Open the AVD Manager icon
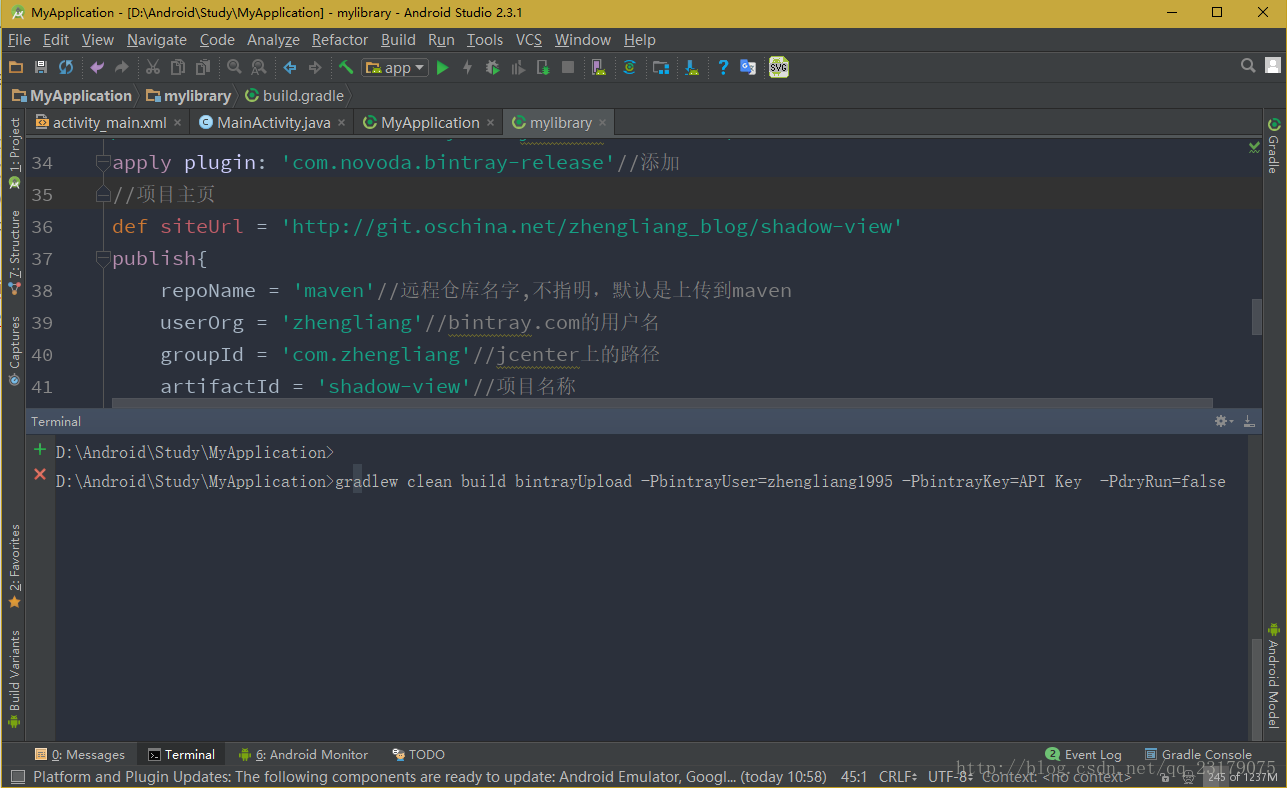 click(598, 67)
